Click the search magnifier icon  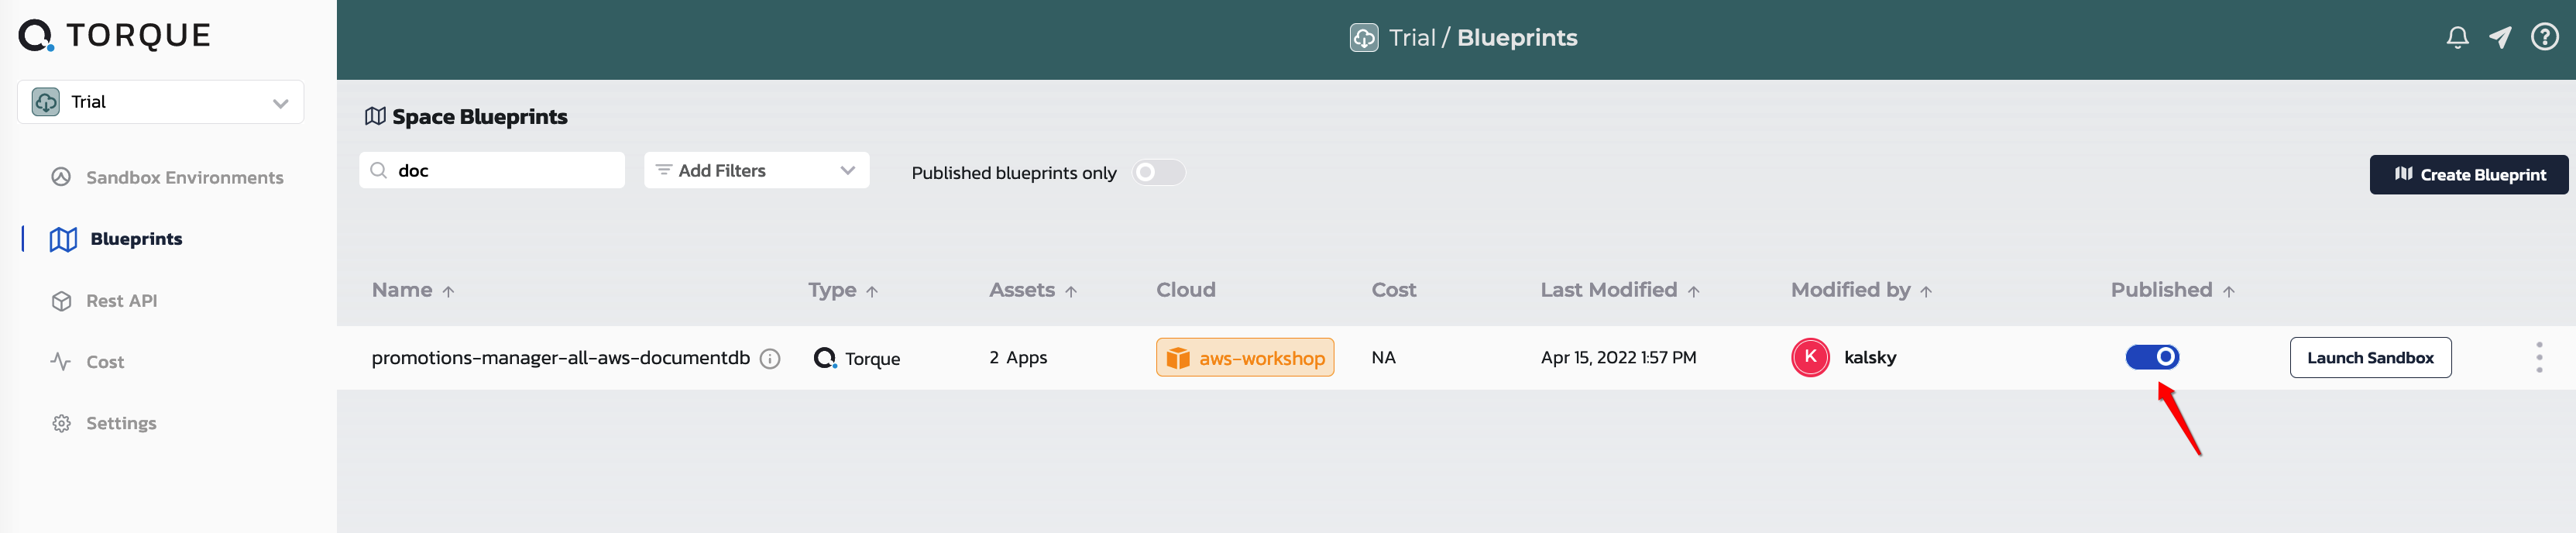pos(379,170)
